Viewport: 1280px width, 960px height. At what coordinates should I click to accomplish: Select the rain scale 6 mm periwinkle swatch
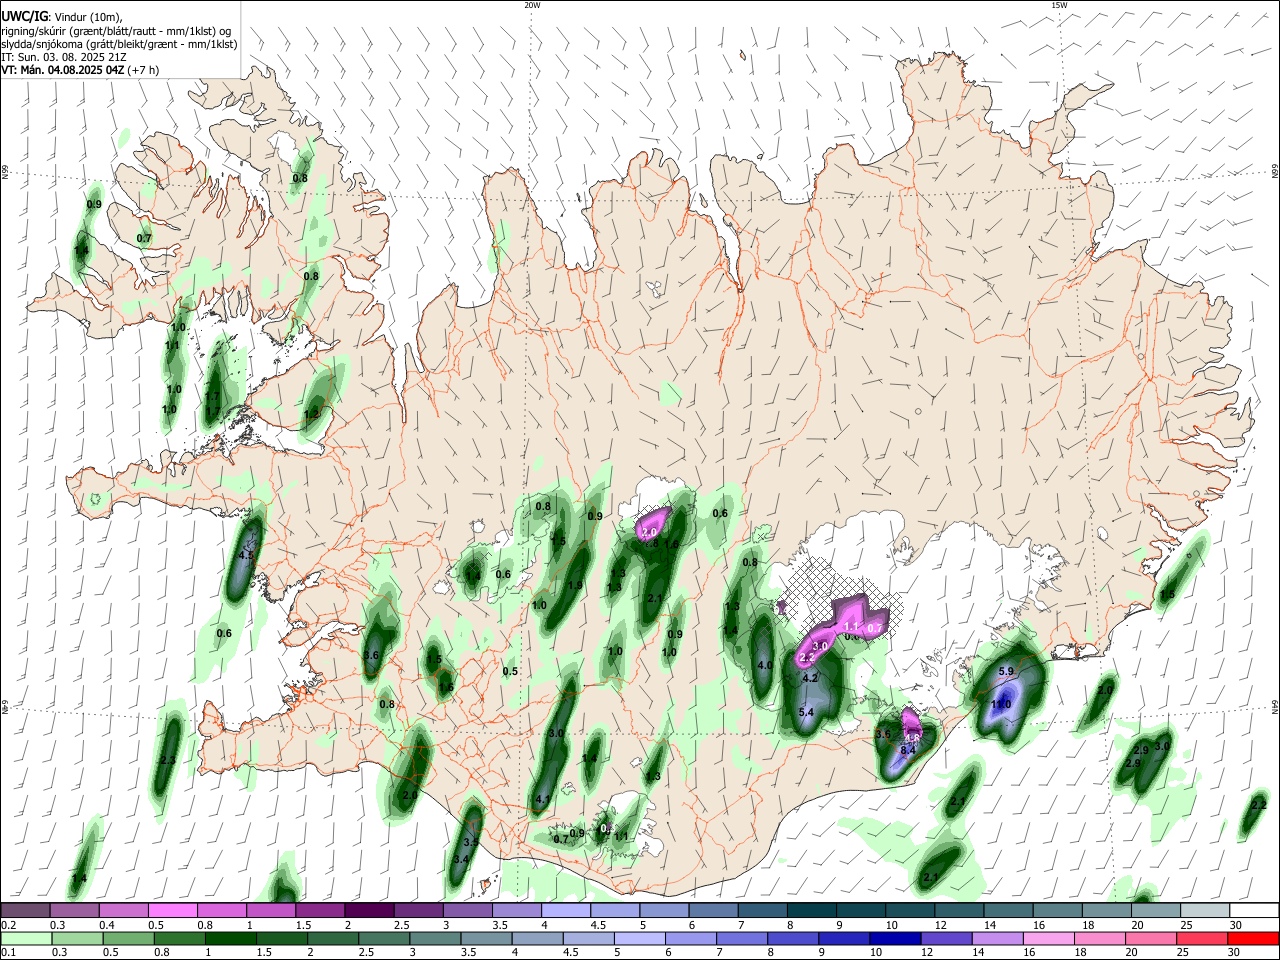(690, 938)
